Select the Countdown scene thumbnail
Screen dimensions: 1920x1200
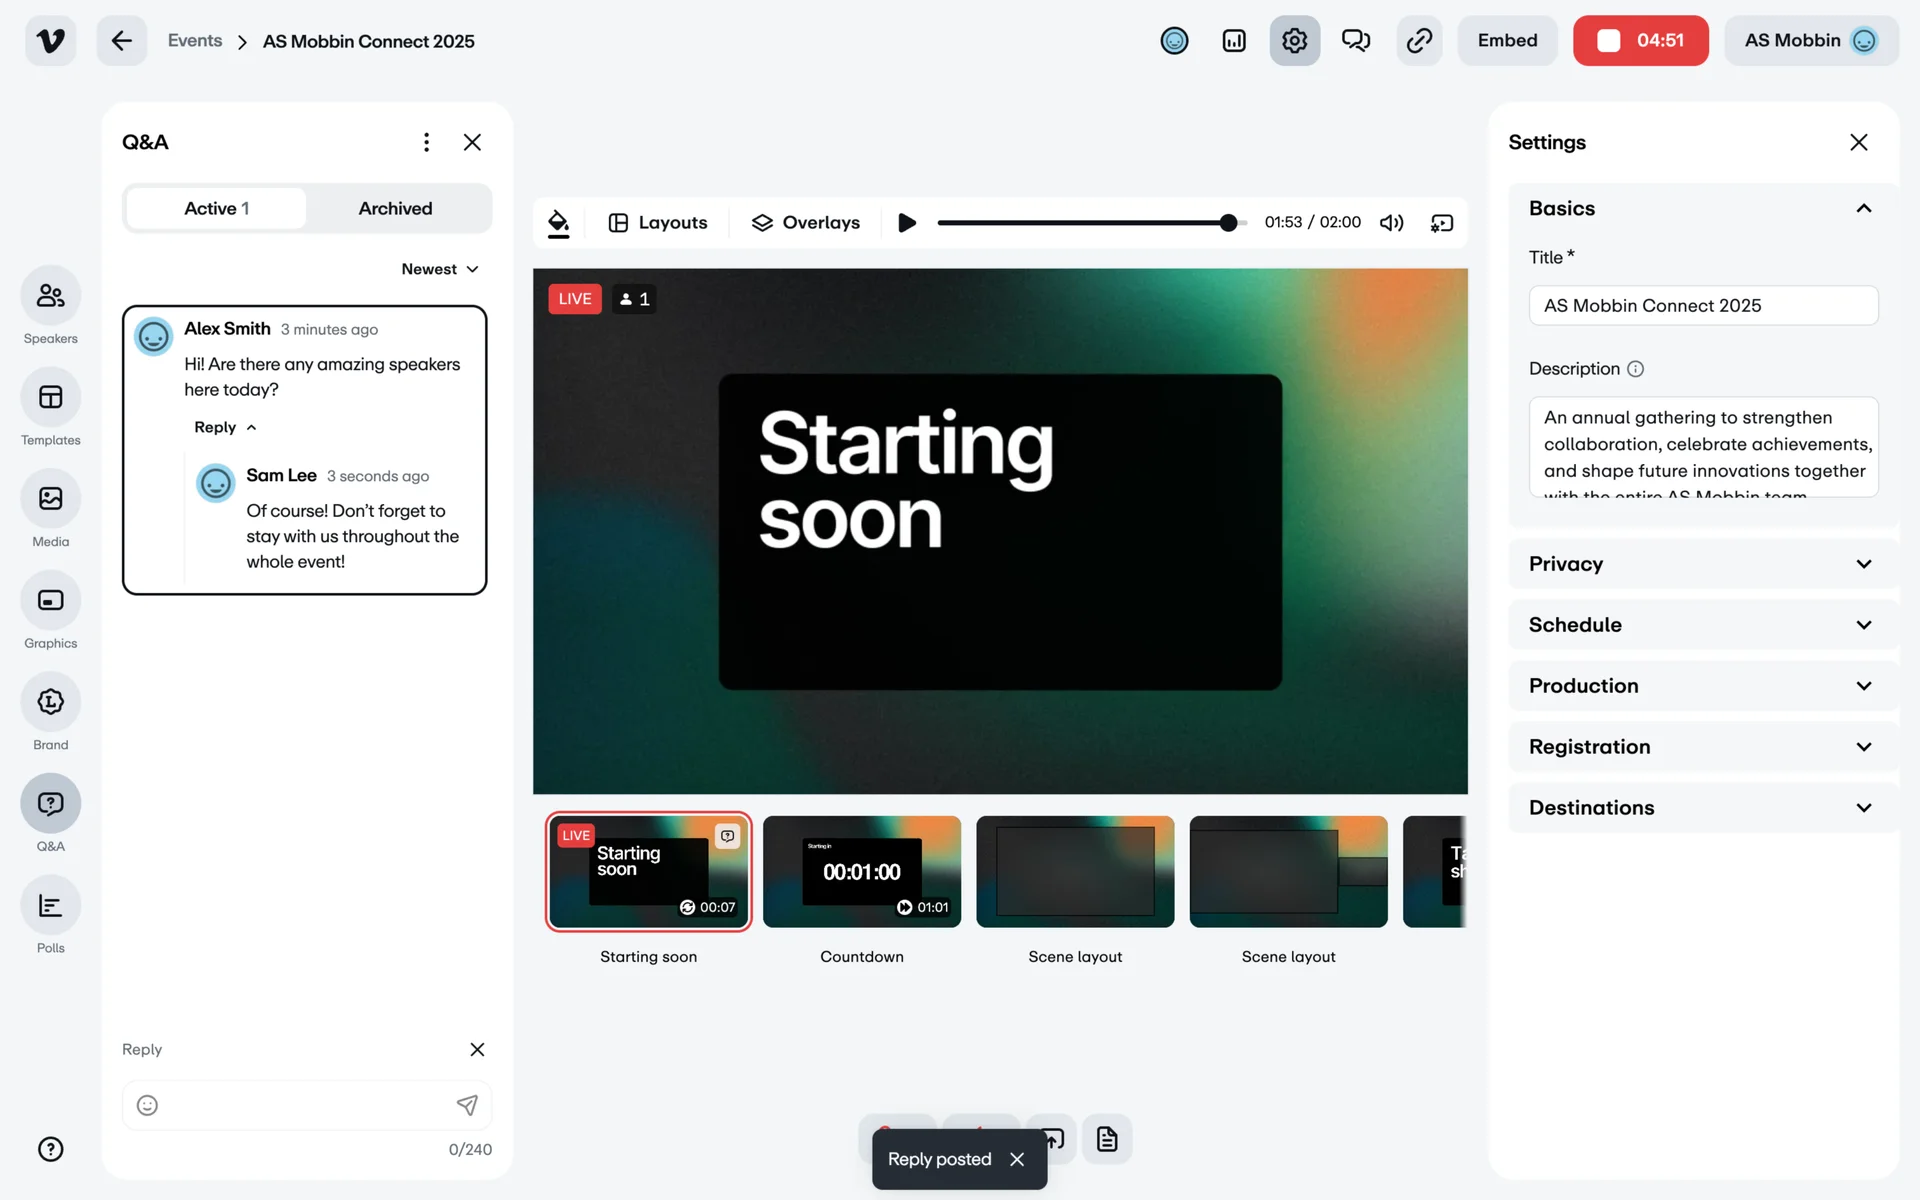(x=861, y=872)
